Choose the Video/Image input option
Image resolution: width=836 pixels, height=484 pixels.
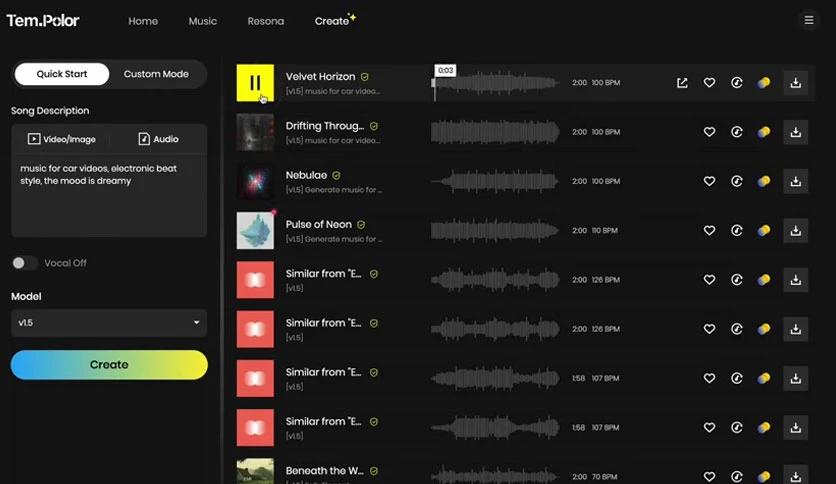pos(62,139)
